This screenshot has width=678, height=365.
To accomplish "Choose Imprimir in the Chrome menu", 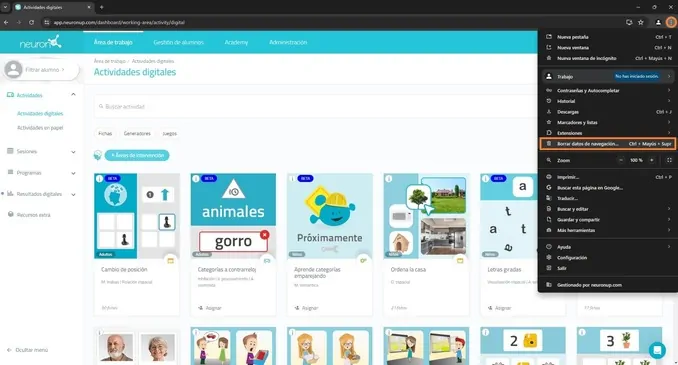I will [x=608, y=177].
